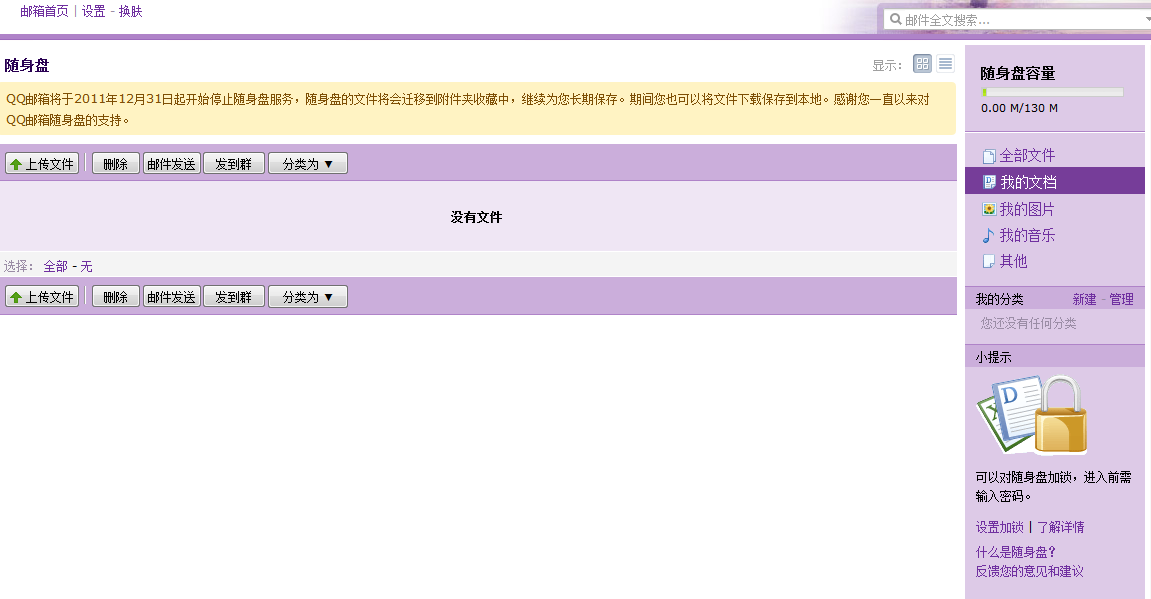Switch to grid thumbnail view icon
The width and height of the screenshot is (1151, 599).
[922, 64]
